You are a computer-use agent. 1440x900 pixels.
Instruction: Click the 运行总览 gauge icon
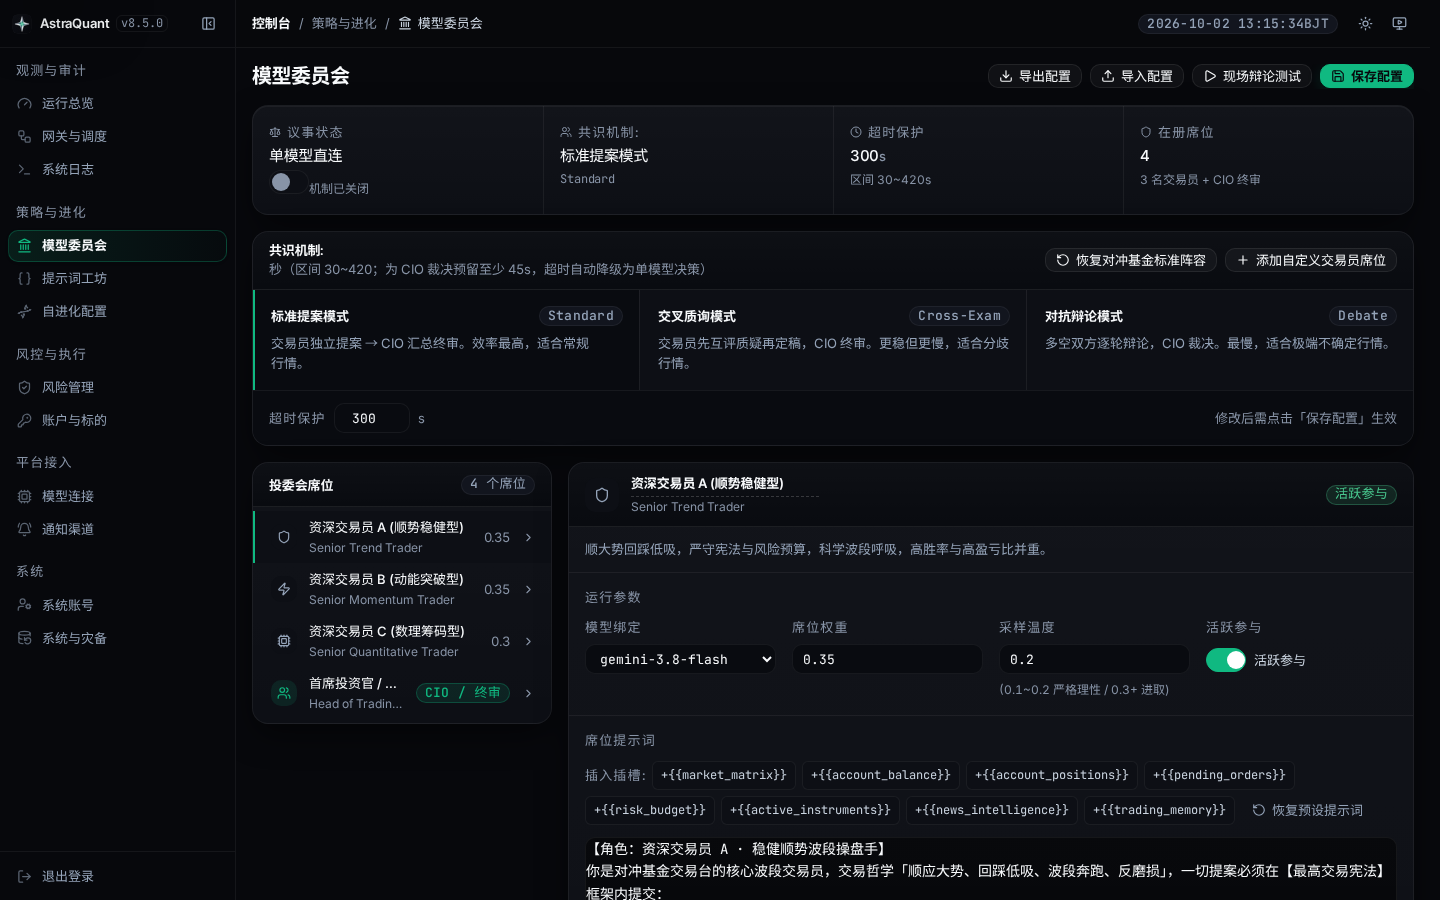25,103
